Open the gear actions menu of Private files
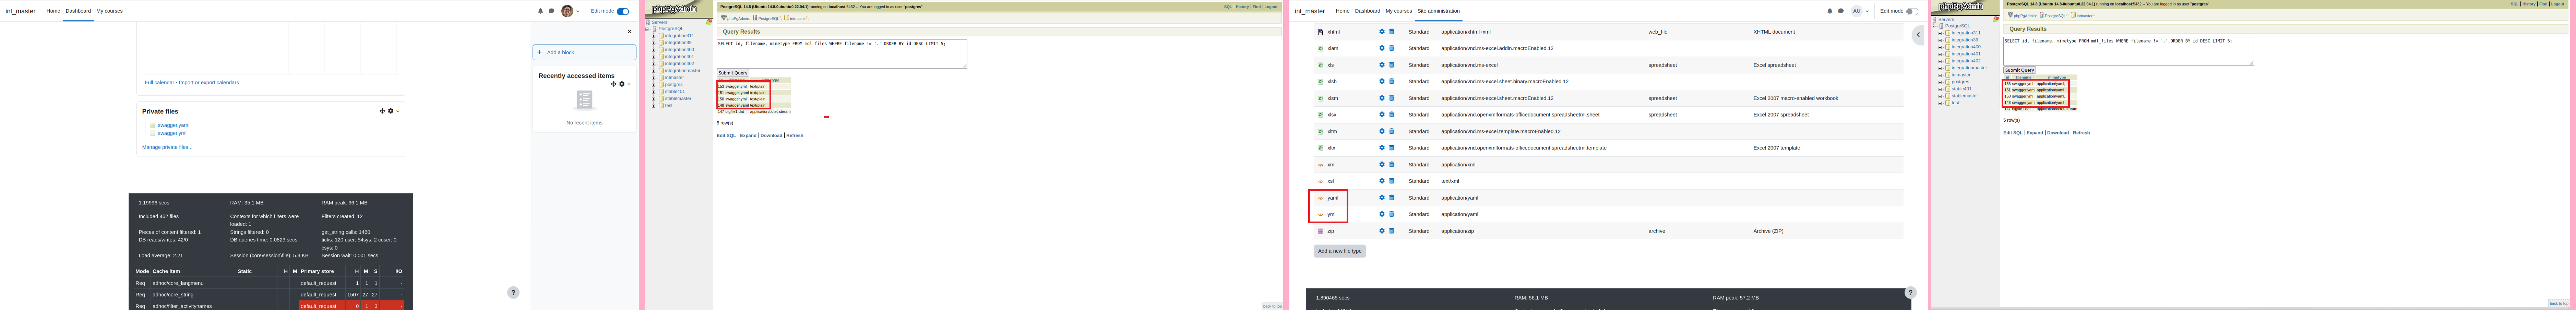This screenshot has height=310, width=2576. 391,111
